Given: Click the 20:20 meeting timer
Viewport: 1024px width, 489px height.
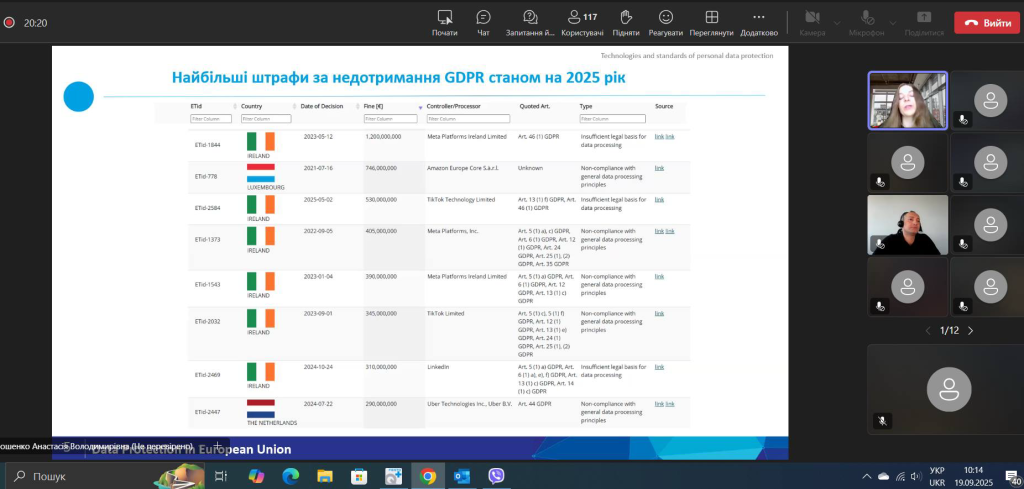Looking at the screenshot, I should [x=35, y=22].
